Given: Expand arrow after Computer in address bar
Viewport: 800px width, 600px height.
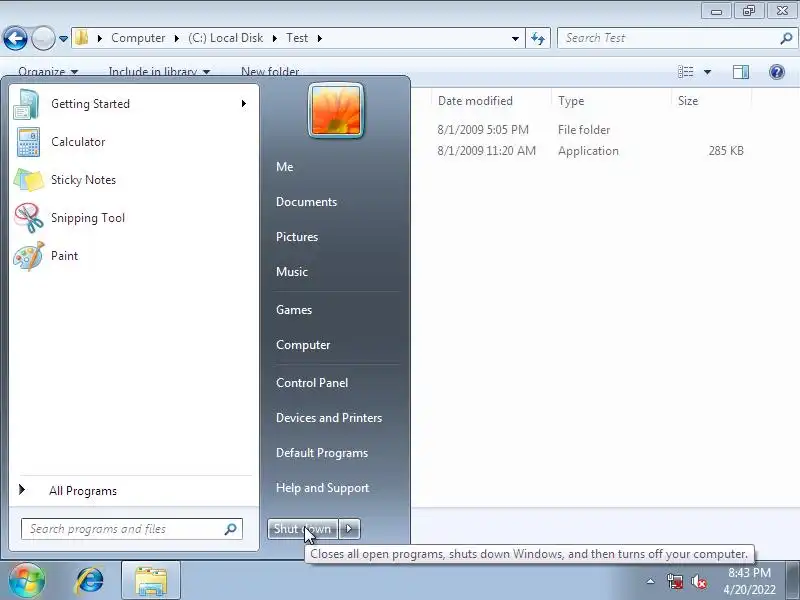Looking at the screenshot, I should 177,38.
